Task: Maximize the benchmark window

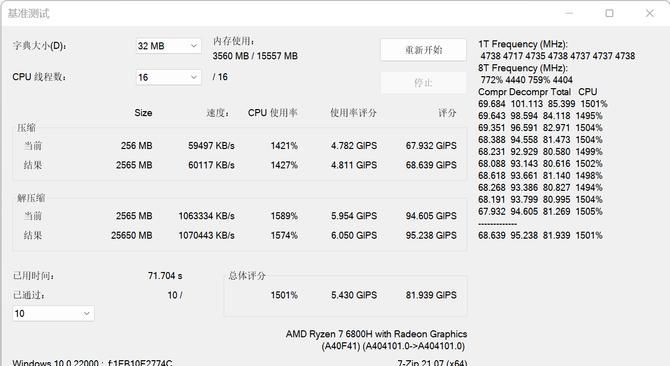Action: click(609, 13)
